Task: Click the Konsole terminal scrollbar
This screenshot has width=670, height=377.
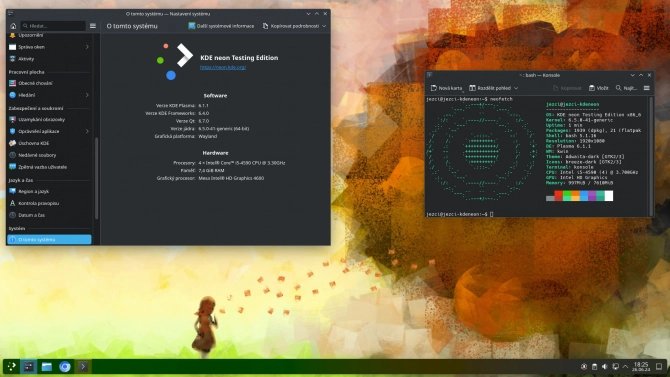Action: coord(651,156)
